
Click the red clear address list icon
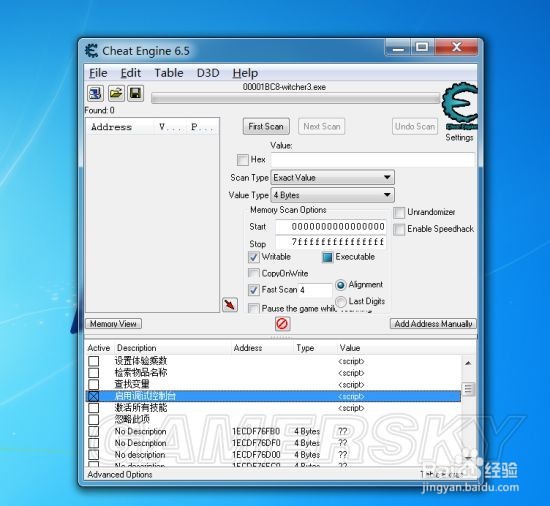282,323
